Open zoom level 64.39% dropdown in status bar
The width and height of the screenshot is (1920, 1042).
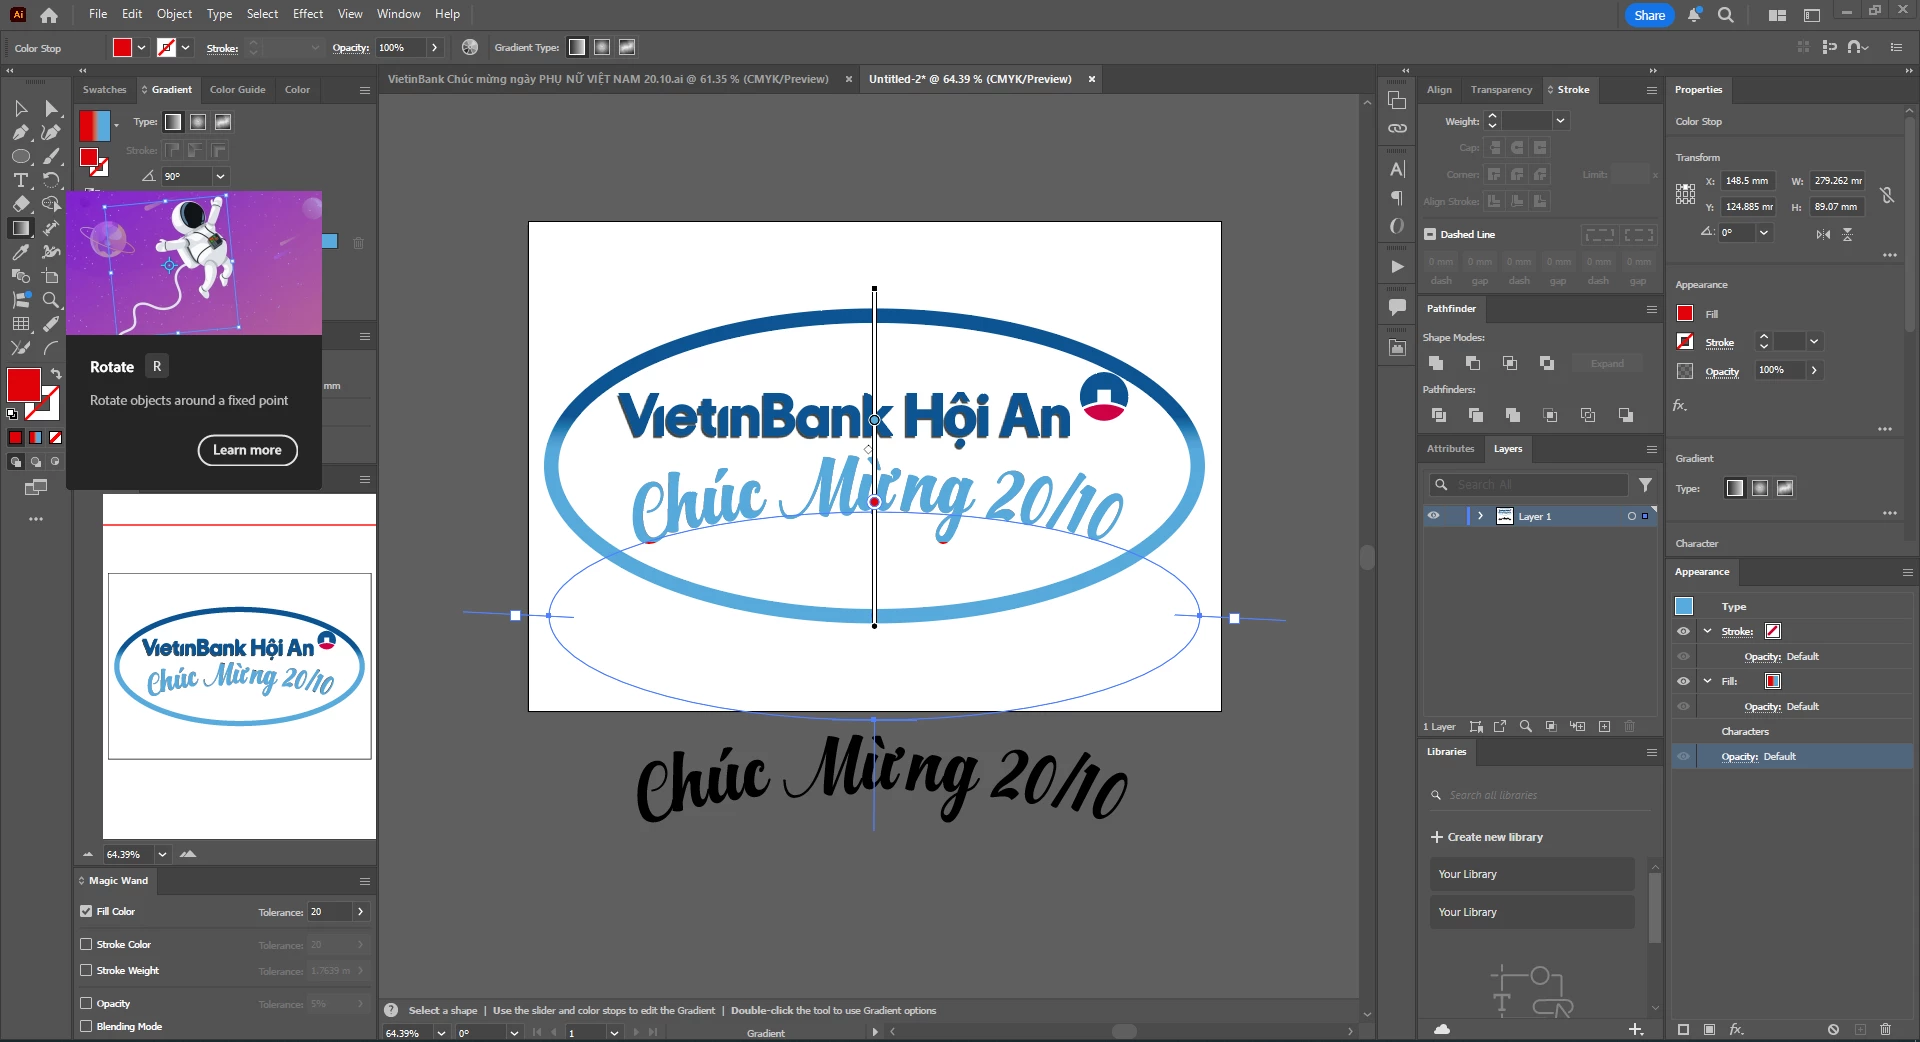coord(441,1033)
